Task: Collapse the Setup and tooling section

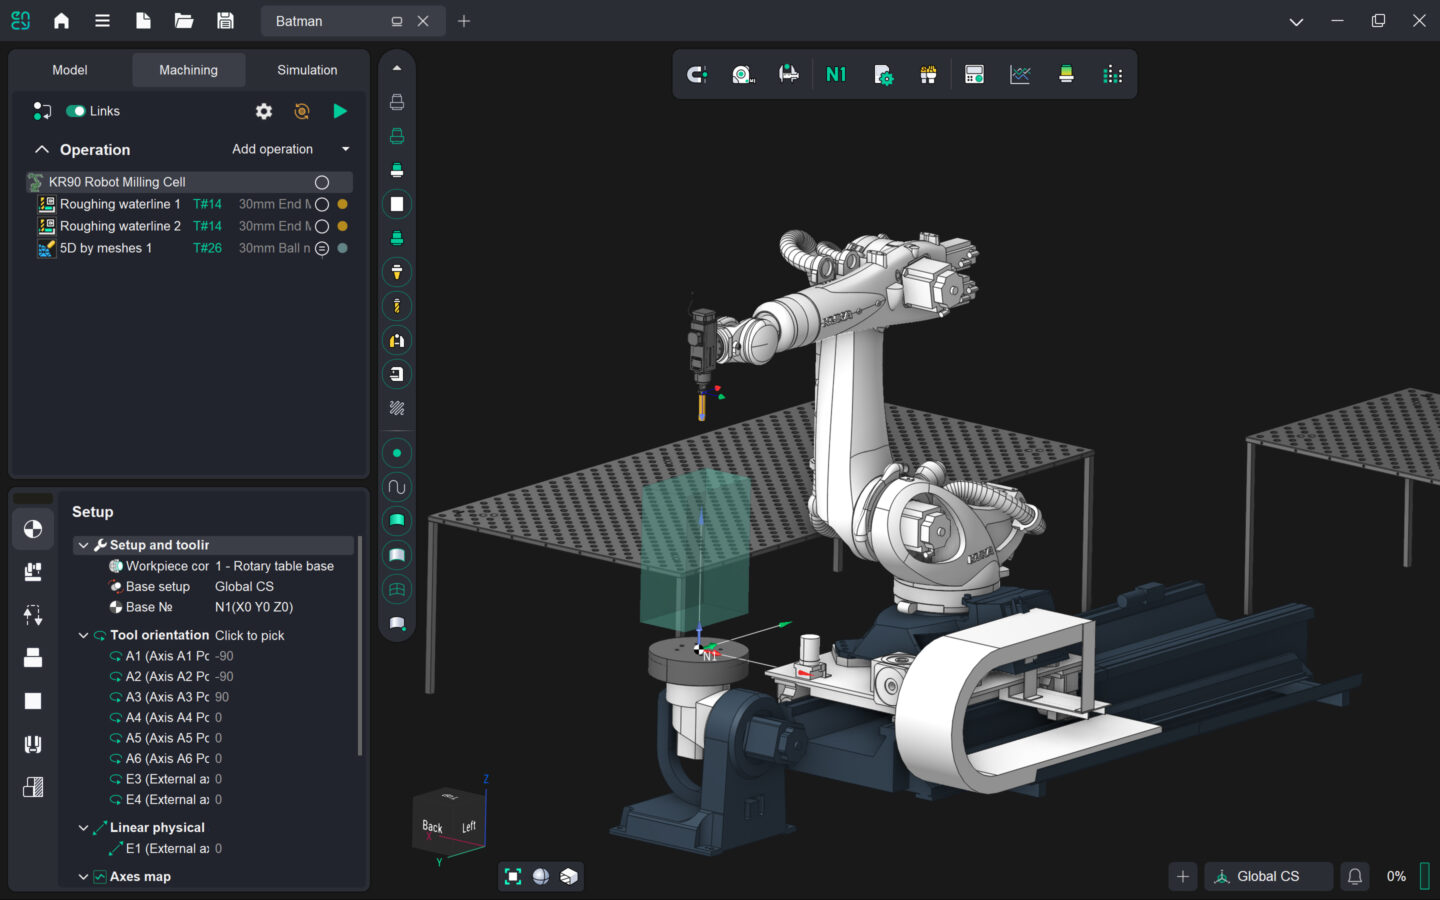Action: (84, 545)
